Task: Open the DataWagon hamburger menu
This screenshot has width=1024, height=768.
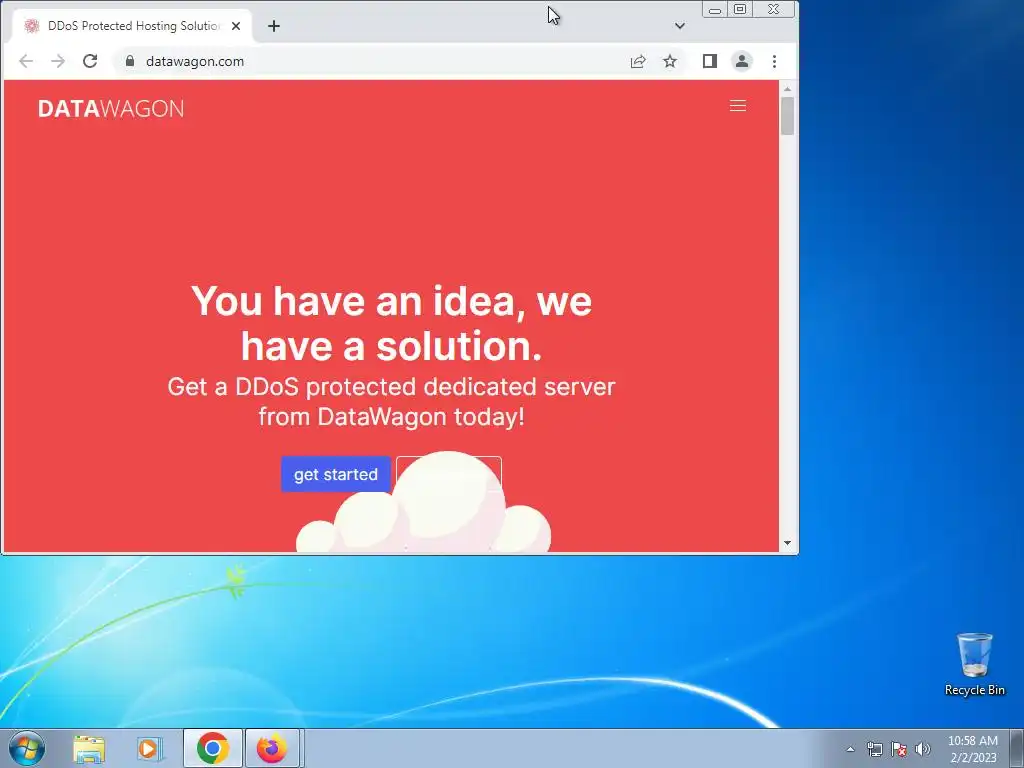Action: click(x=737, y=106)
